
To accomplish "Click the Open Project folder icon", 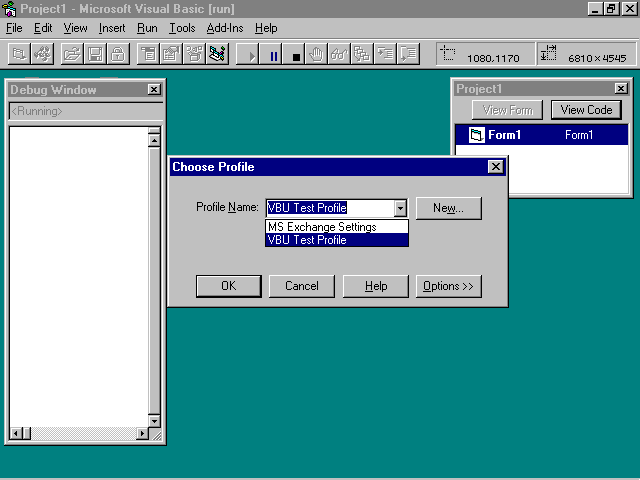I will tap(73, 55).
